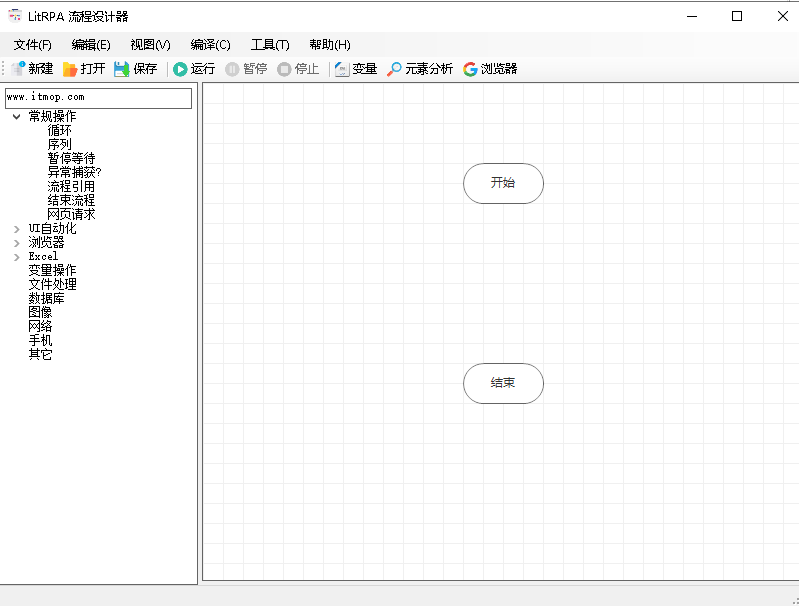
Task: Click the 新建 (New) toolbar icon
Action: point(18,69)
